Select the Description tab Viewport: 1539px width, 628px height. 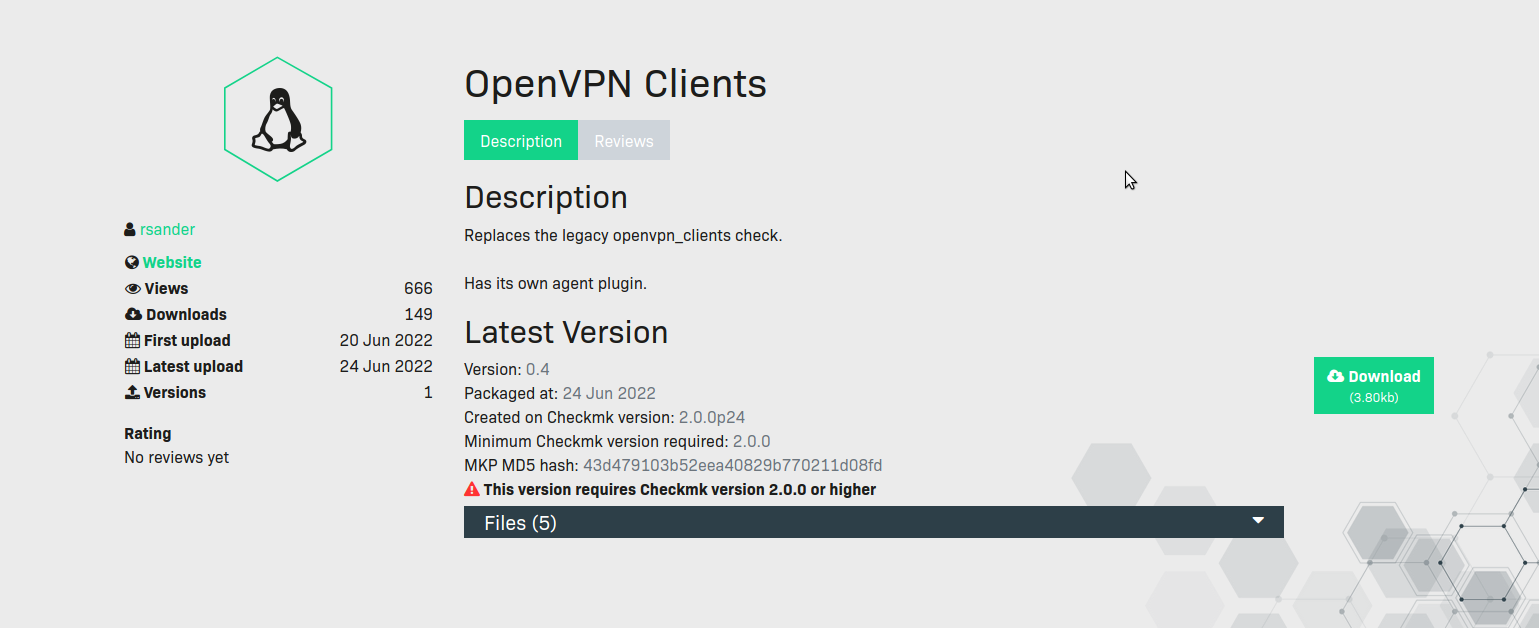point(521,141)
